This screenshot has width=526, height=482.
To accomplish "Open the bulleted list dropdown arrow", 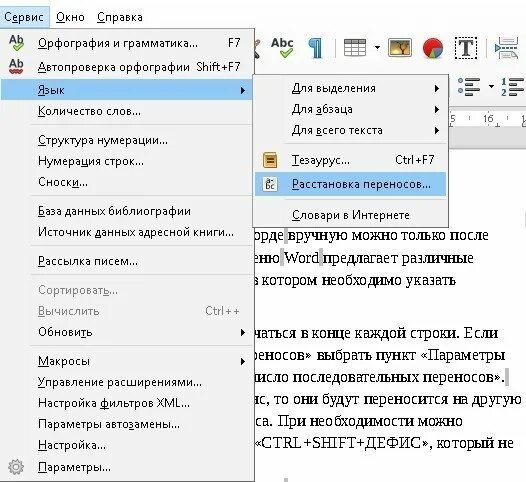I will 491,87.
